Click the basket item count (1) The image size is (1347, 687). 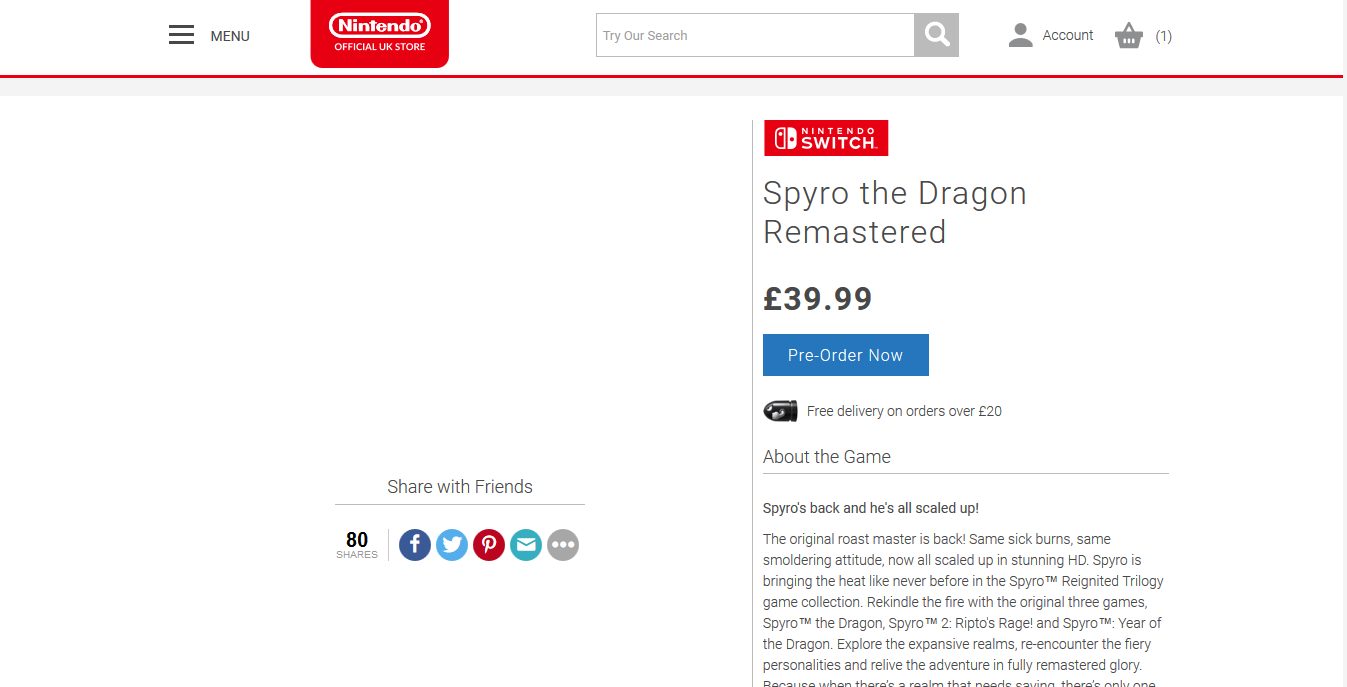pyautogui.click(x=1164, y=36)
